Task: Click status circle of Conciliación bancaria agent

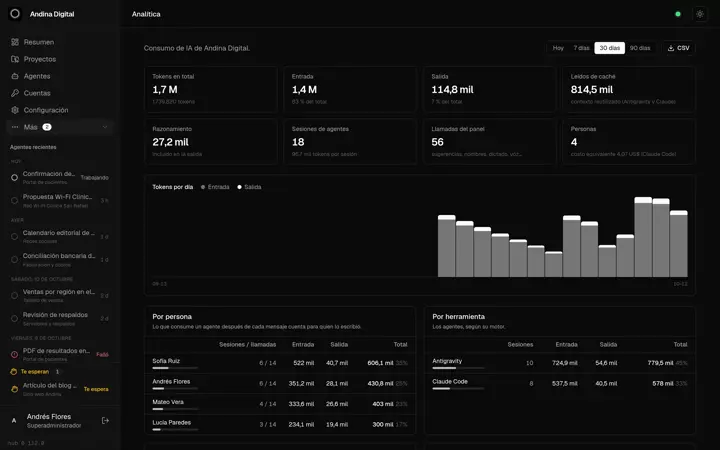Action: coord(14,259)
